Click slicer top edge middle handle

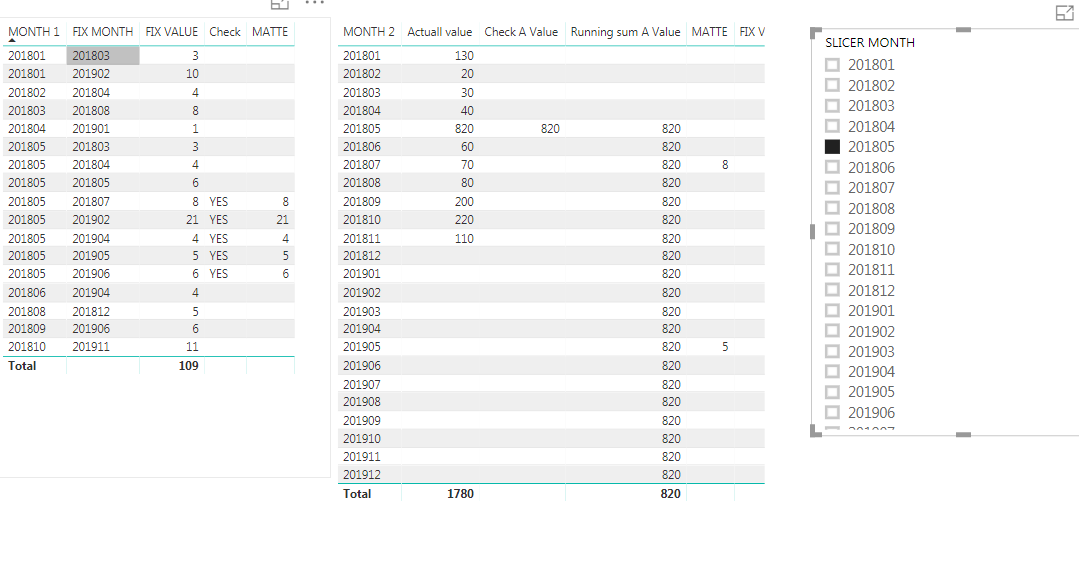(963, 30)
